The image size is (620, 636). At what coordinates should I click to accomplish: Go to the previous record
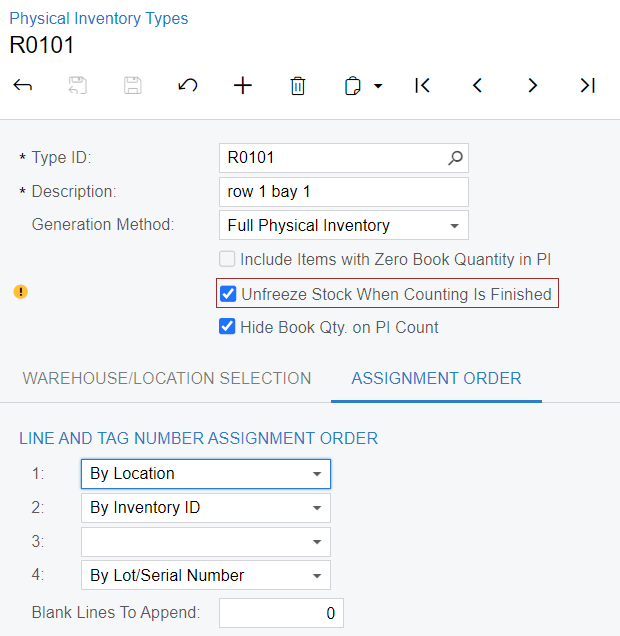478,86
